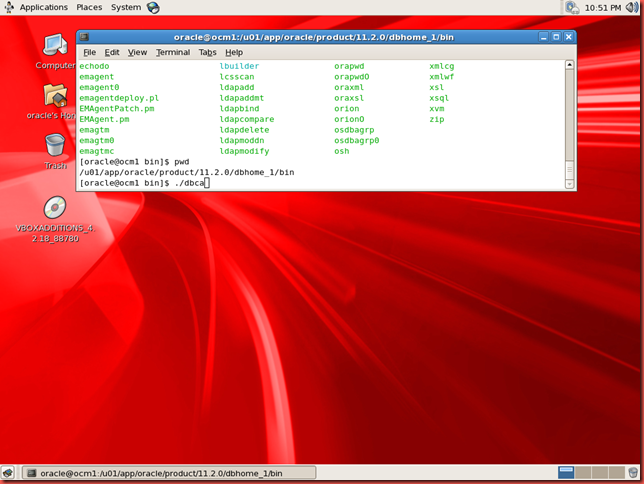The image size is (644, 484).
Task: Click the 'EMAgentPatch.pm' file name
Action: click(117, 108)
